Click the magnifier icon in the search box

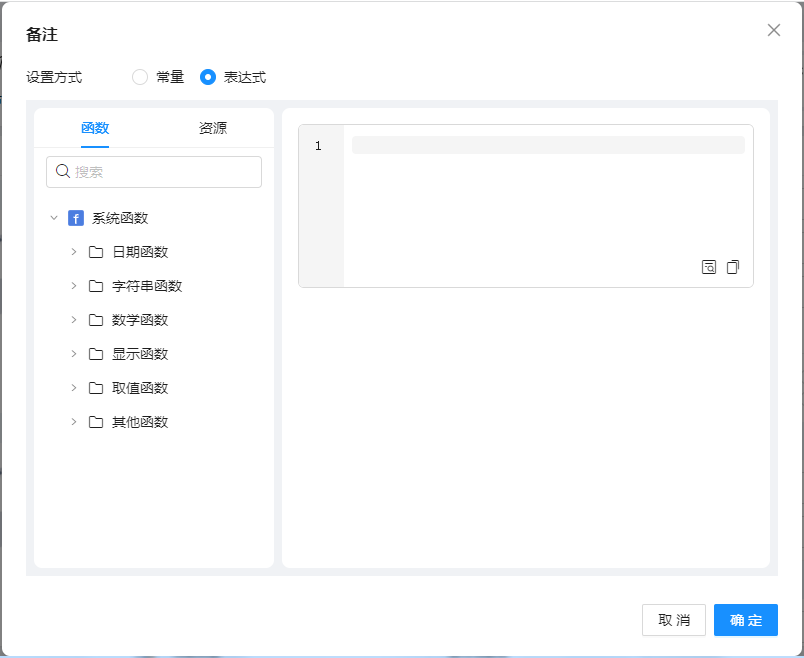coord(63,172)
